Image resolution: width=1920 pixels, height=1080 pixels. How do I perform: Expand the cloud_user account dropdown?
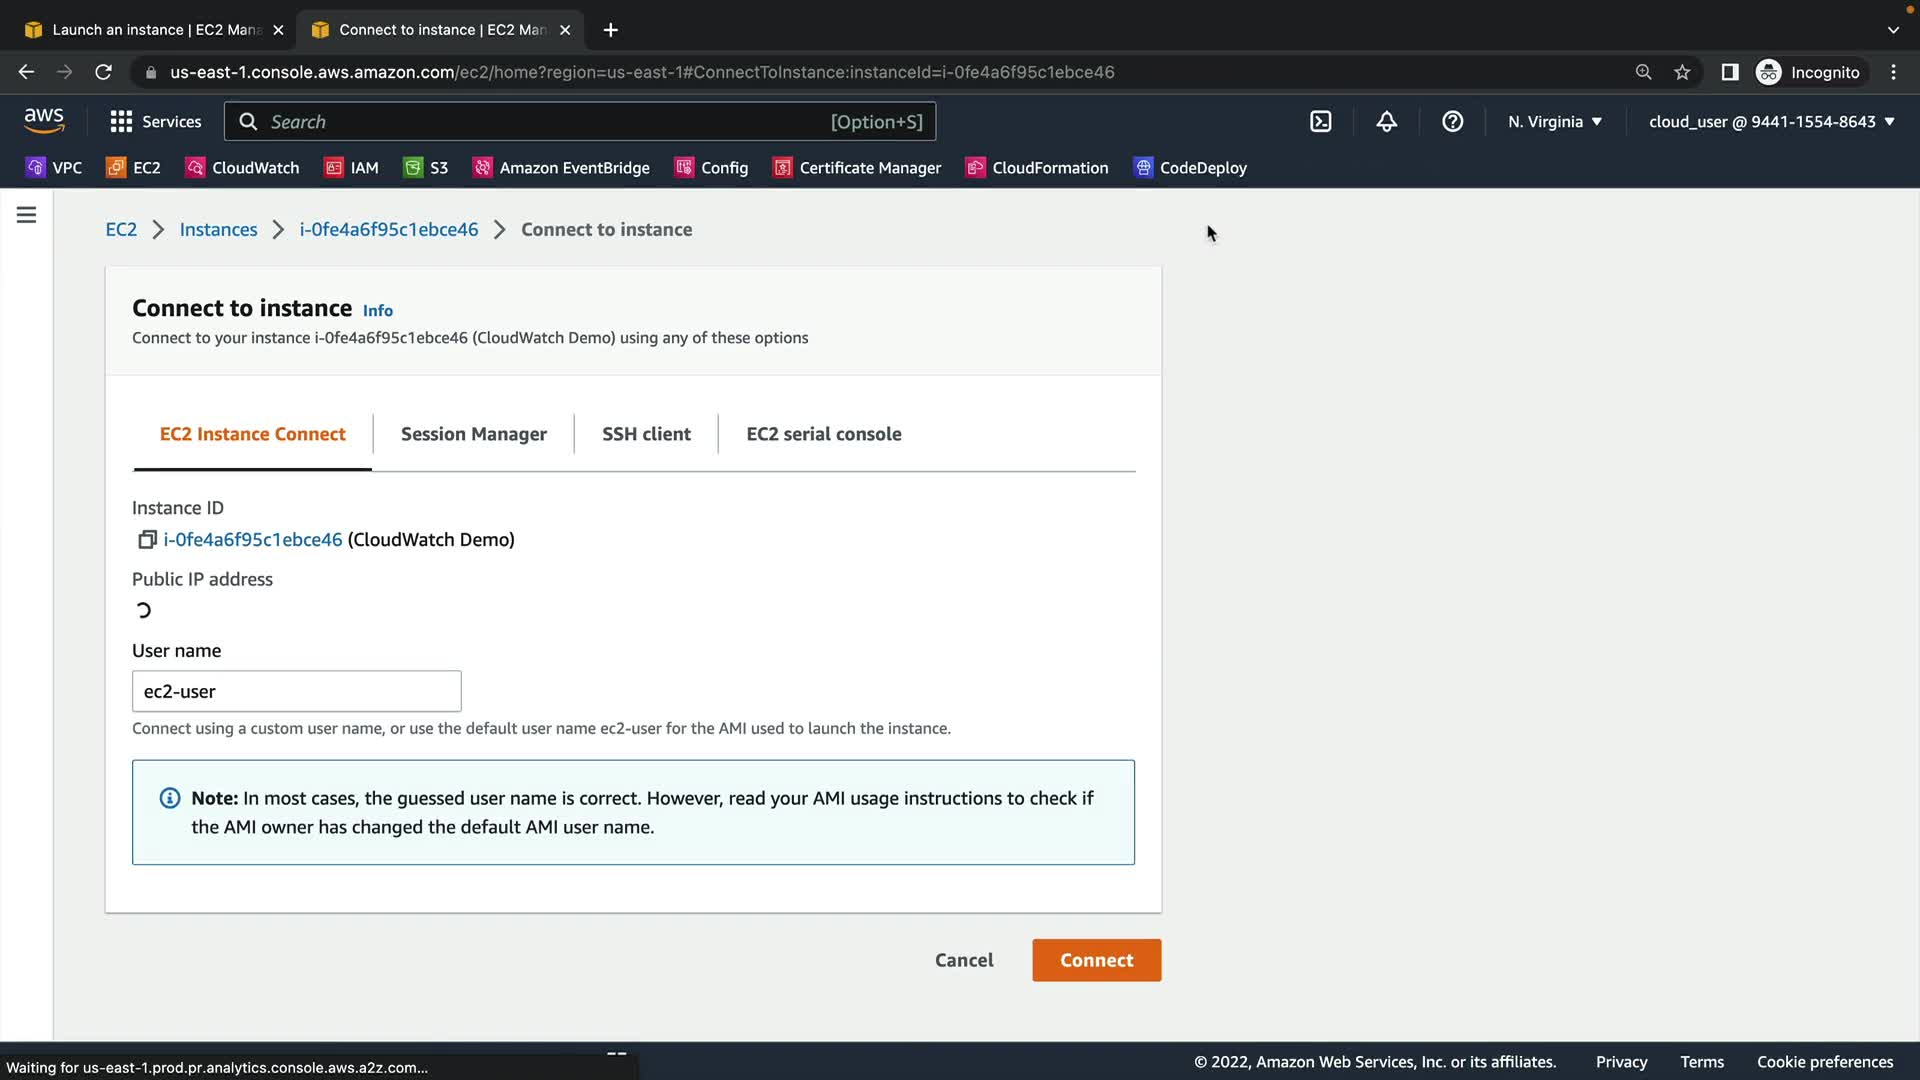(1771, 121)
